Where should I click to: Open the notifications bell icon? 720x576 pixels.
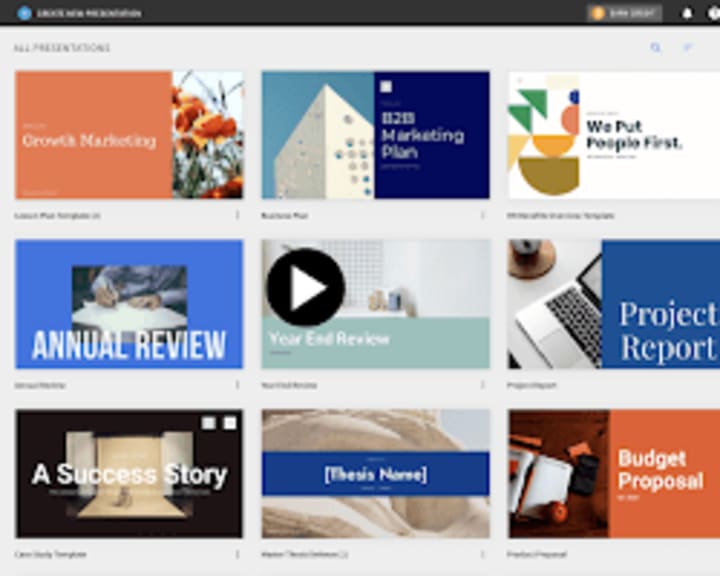(x=687, y=13)
